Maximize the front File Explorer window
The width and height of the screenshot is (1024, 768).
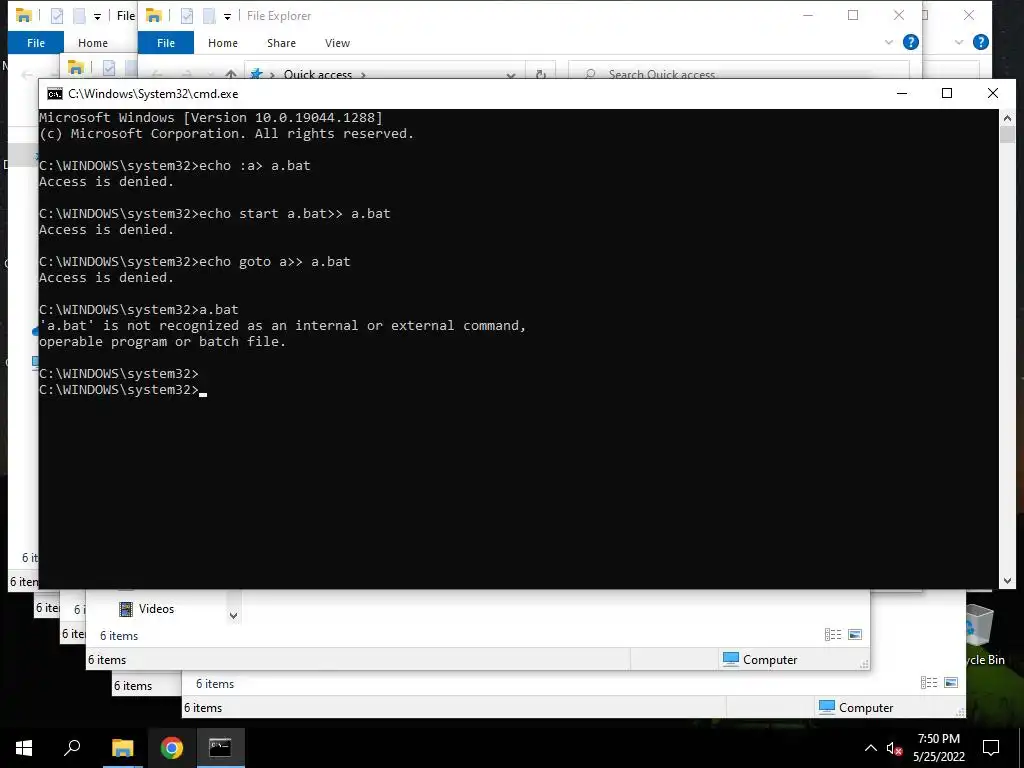[x=853, y=15]
